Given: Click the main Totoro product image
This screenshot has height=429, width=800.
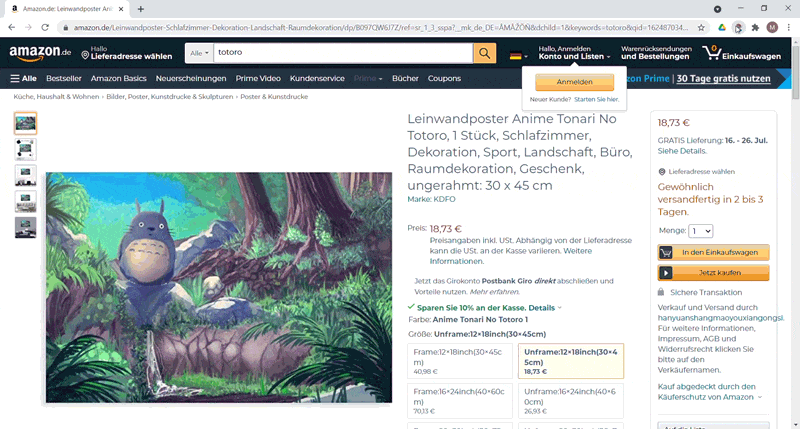Looking at the screenshot, I should click(x=219, y=288).
